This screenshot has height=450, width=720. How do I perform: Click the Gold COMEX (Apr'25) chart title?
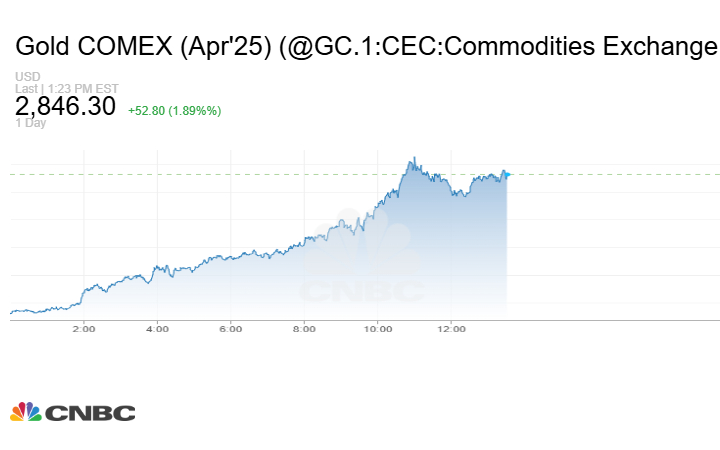click(366, 46)
